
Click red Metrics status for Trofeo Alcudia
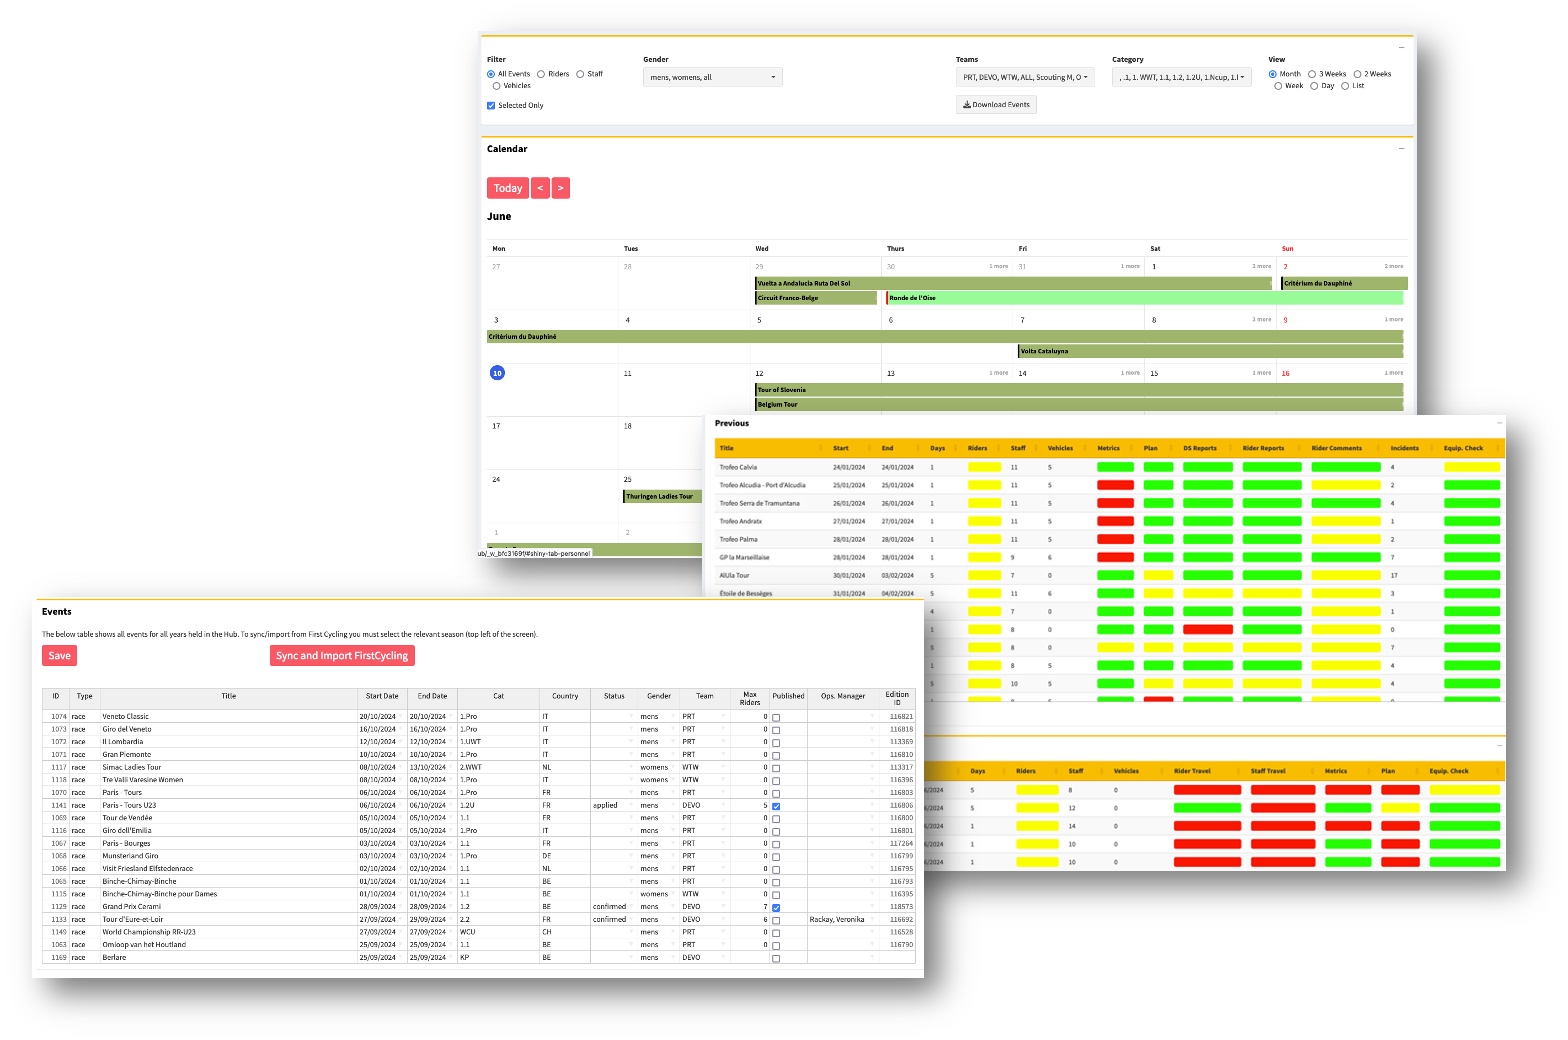pos(1115,485)
